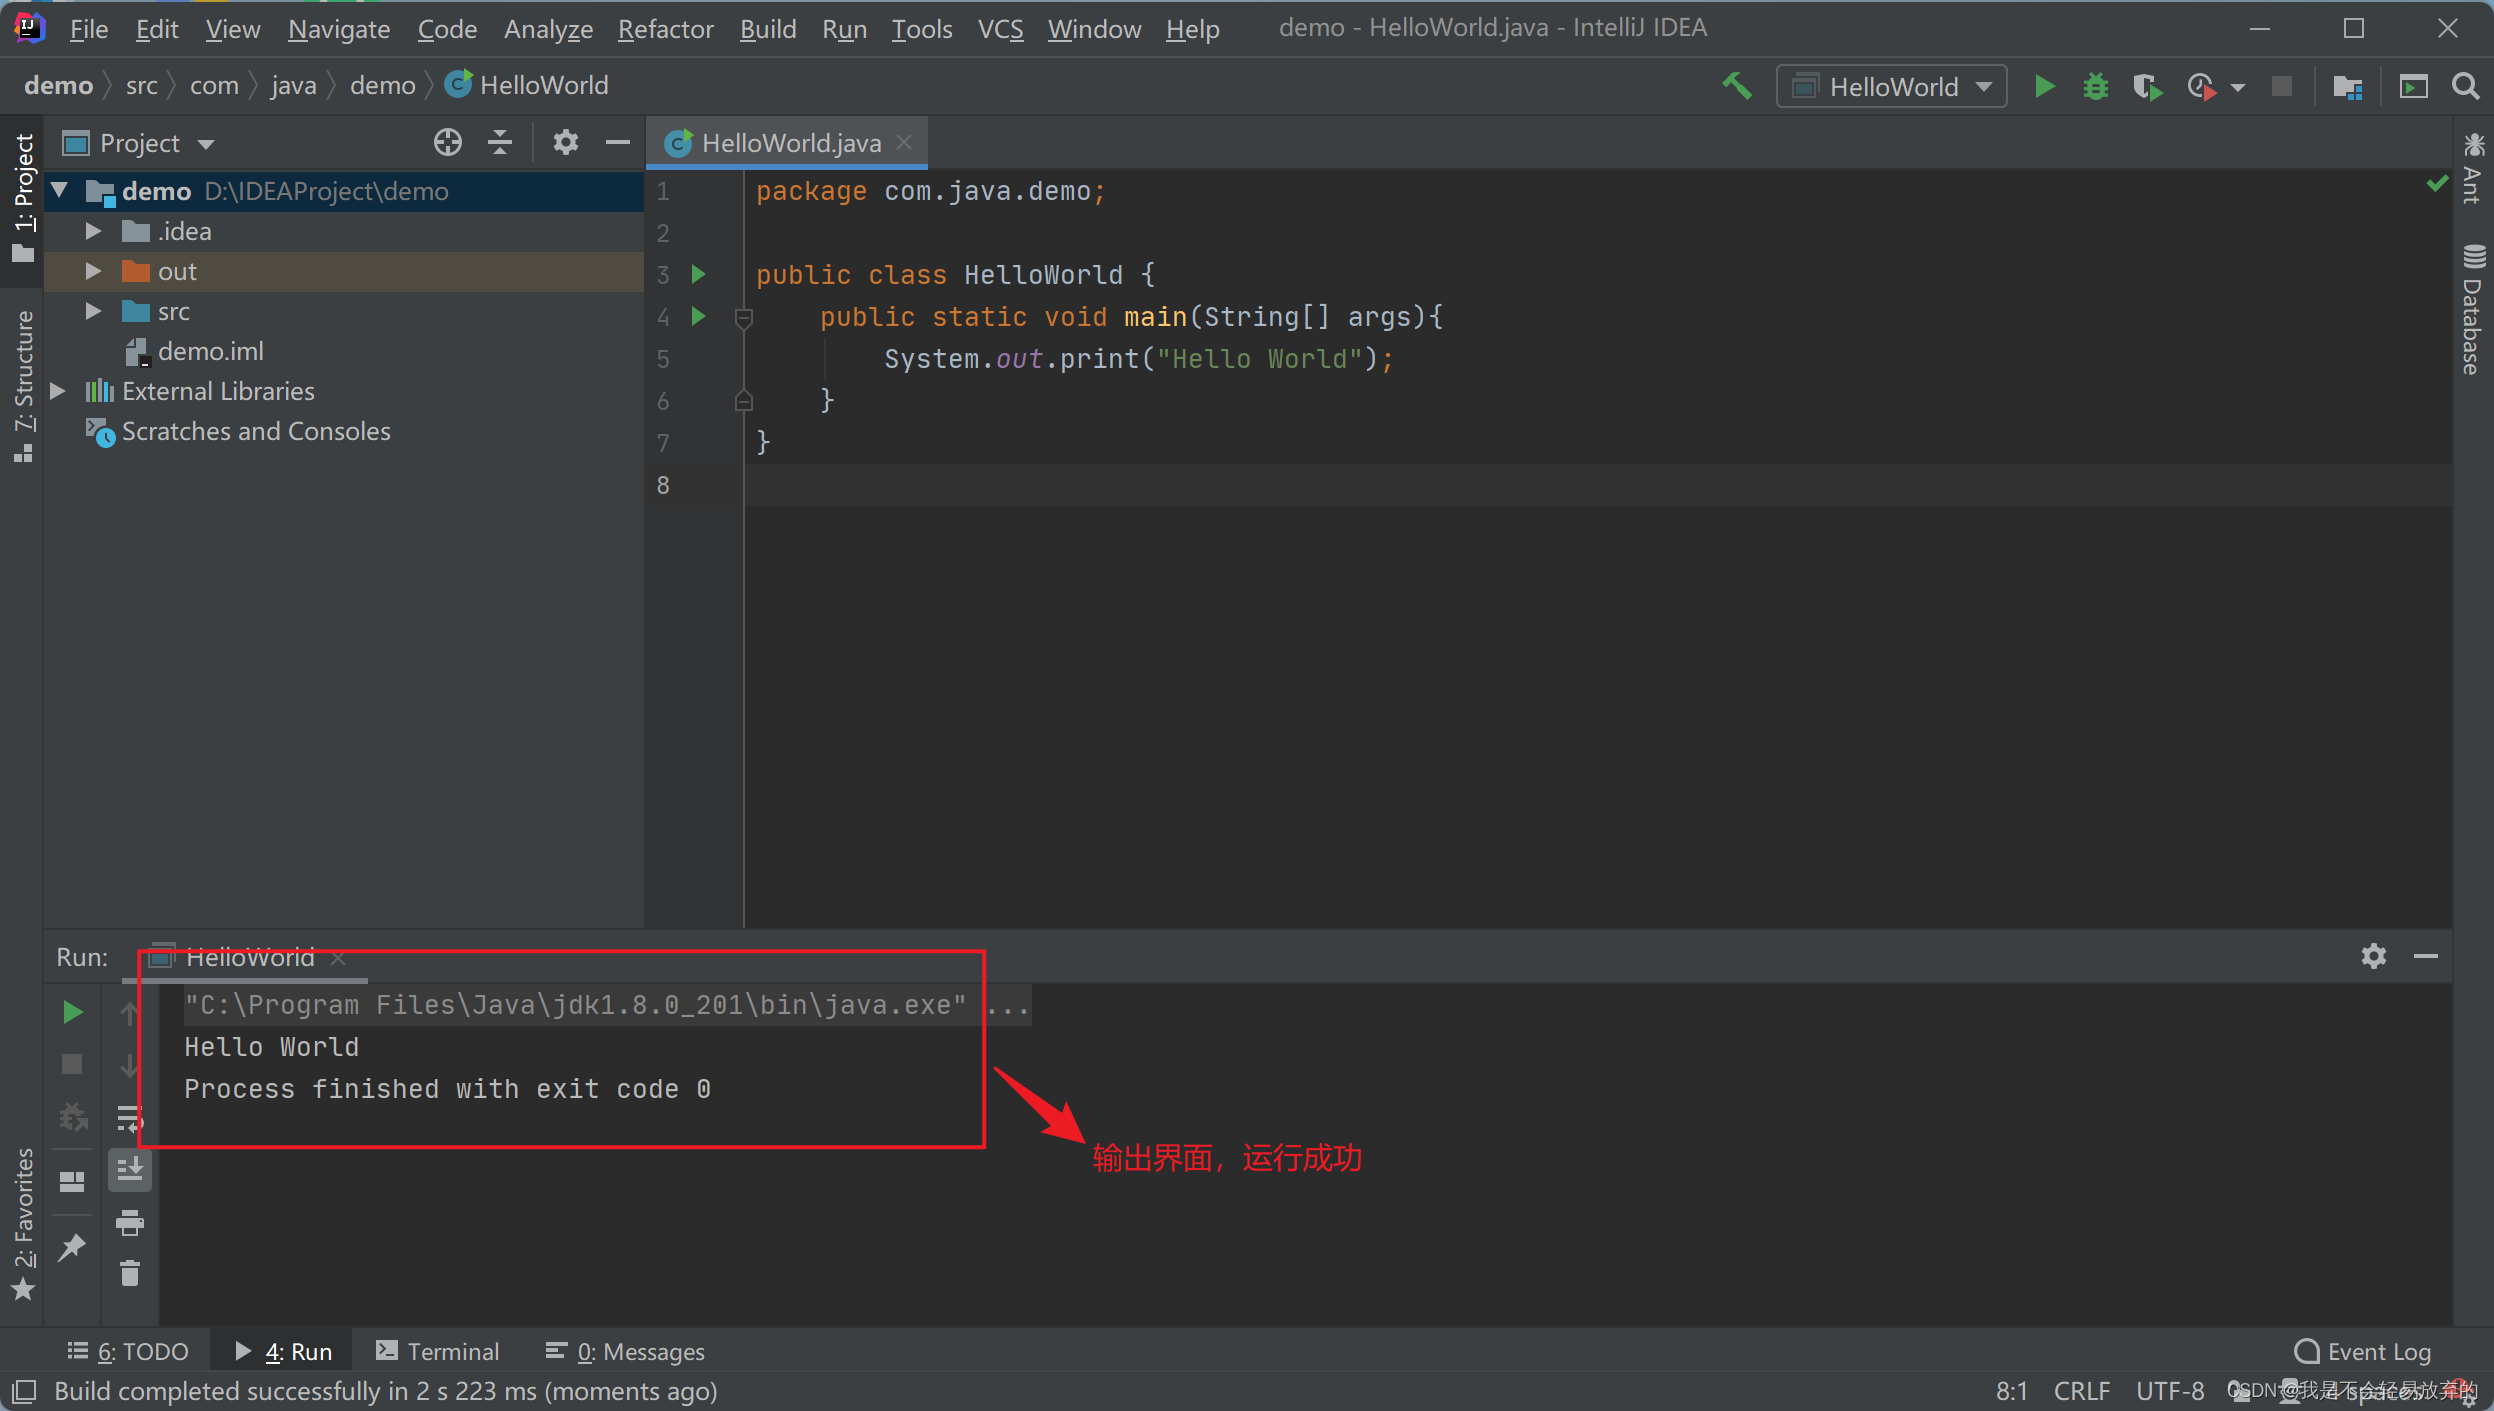Screen dimensions: 2494x1411
Task: Run HelloWorld with coverage icon
Action: (x=2146, y=87)
